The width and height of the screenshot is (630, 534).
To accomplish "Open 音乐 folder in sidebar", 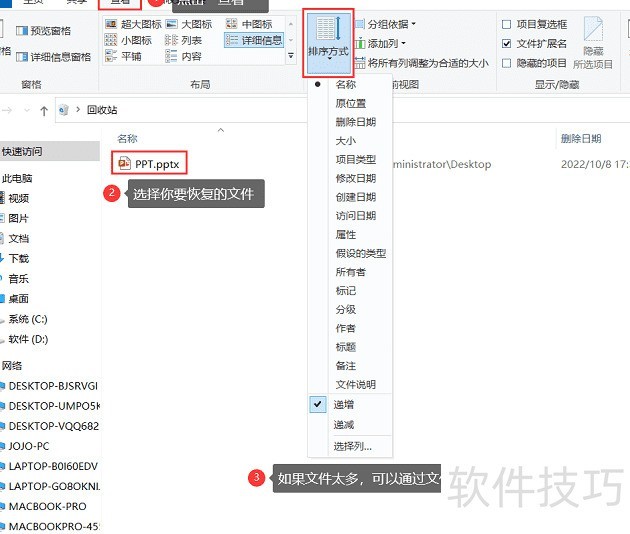I will point(18,278).
